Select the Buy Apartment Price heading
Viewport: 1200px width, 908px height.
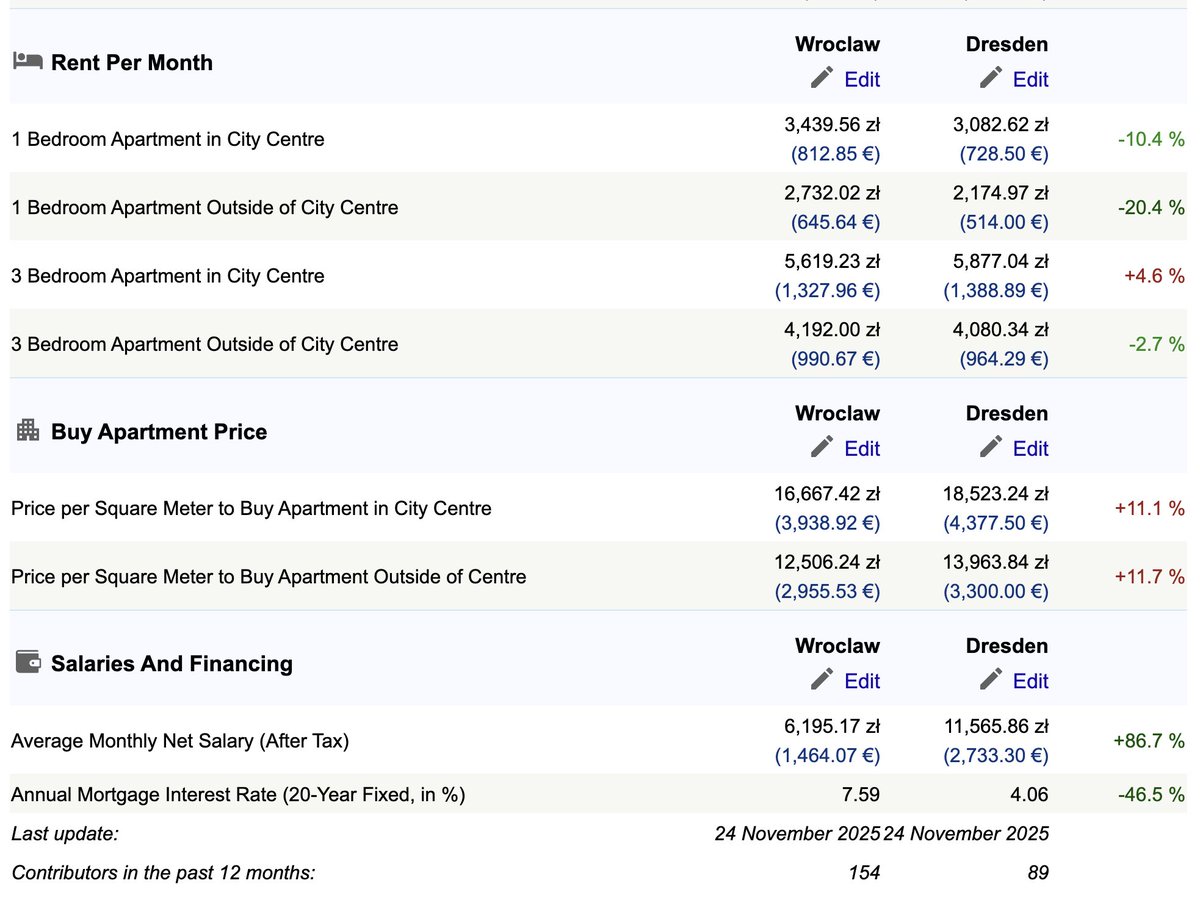coord(159,432)
